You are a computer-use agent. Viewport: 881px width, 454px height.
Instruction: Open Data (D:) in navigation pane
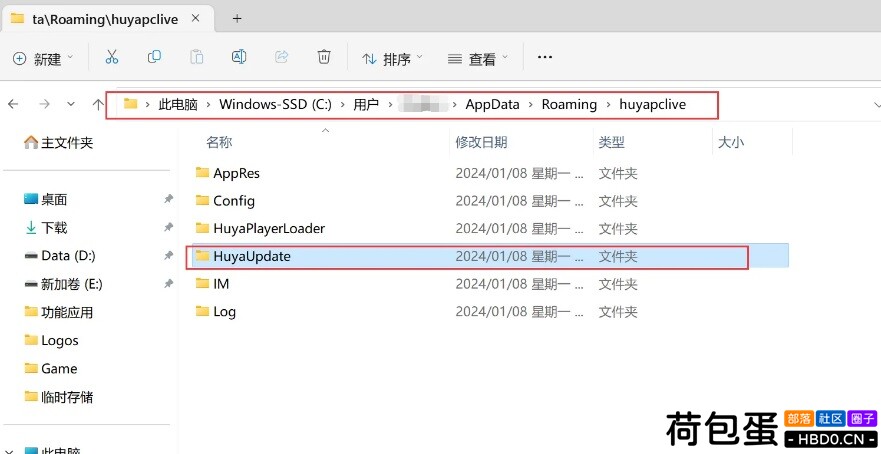pos(60,256)
